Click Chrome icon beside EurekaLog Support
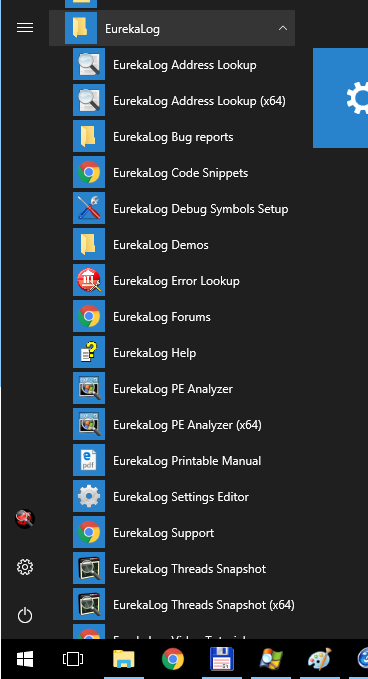This screenshot has height=679, width=368. pos(89,531)
